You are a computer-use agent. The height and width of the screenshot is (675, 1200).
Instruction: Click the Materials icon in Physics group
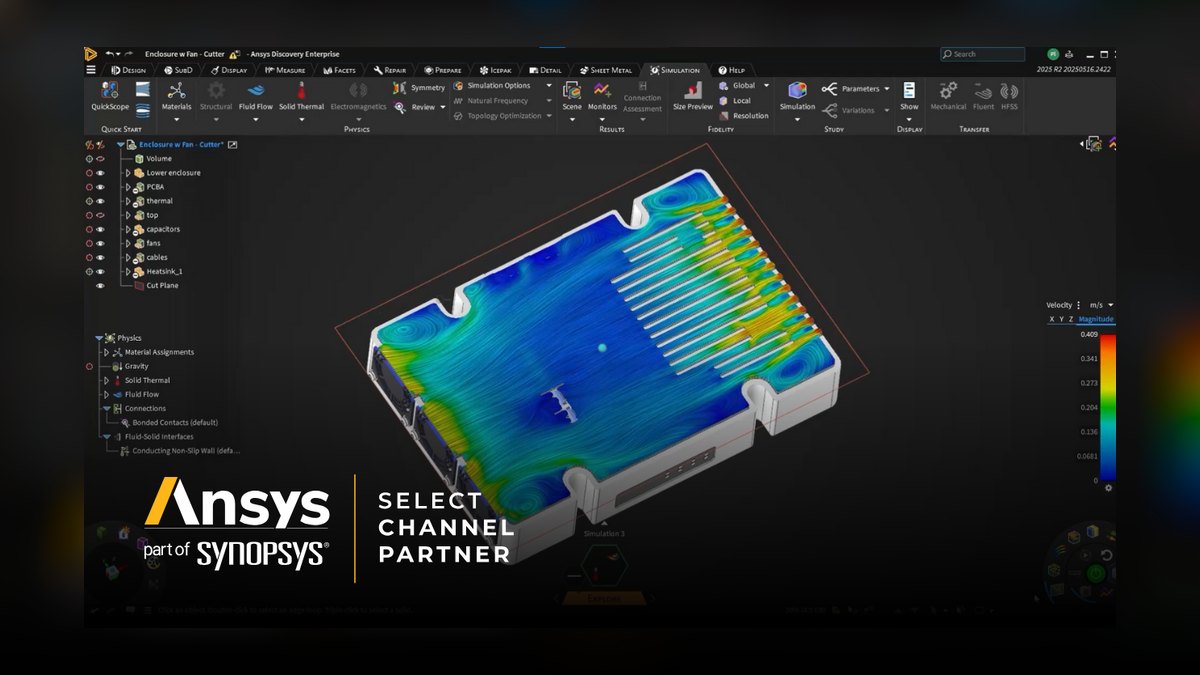177,91
